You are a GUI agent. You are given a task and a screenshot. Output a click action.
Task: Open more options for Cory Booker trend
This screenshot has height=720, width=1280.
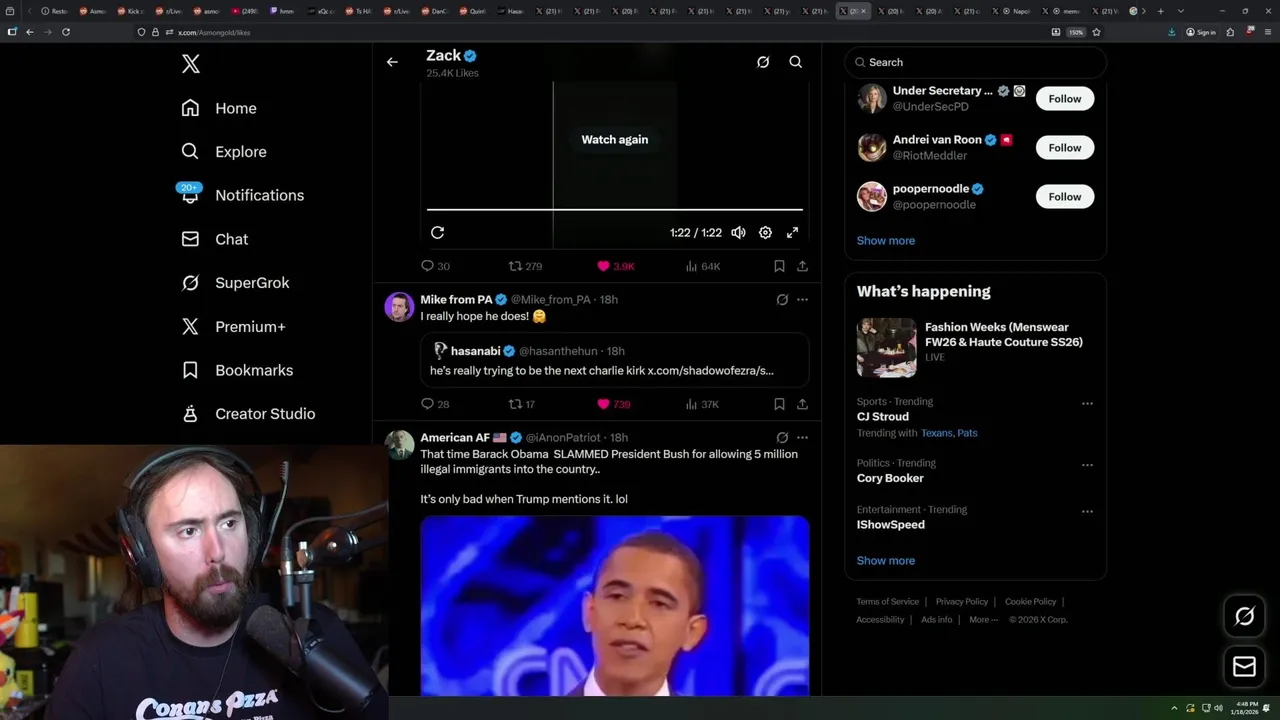pyautogui.click(x=1087, y=465)
